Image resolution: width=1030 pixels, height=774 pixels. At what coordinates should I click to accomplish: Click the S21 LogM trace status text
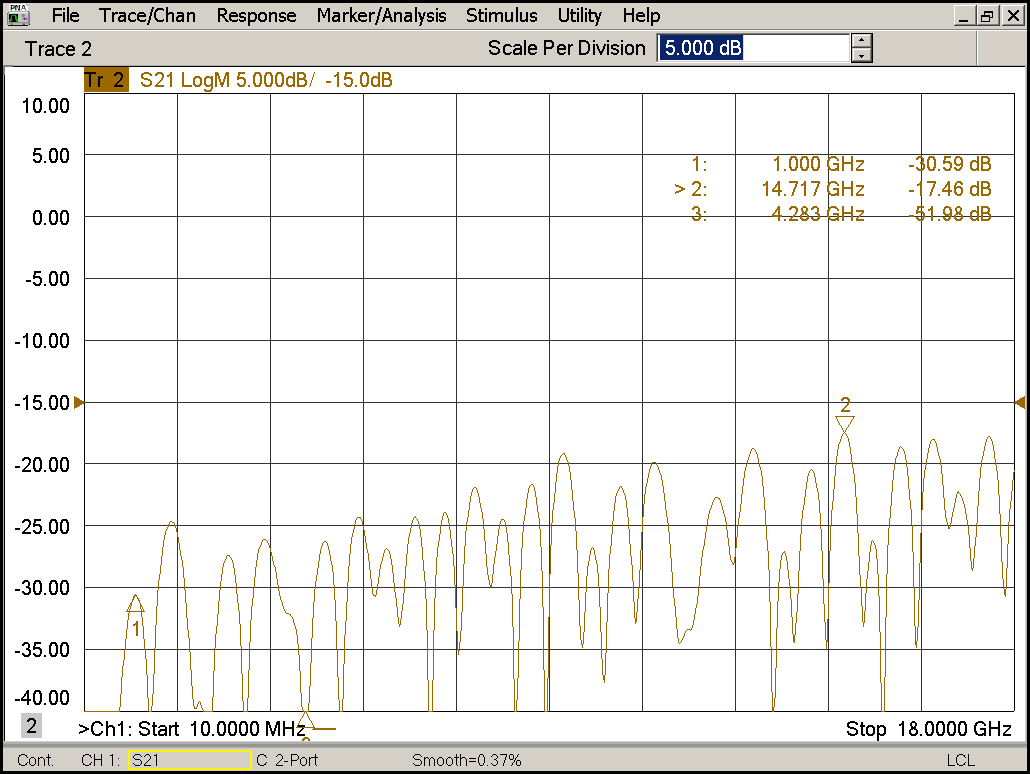pyautogui.click(x=265, y=80)
